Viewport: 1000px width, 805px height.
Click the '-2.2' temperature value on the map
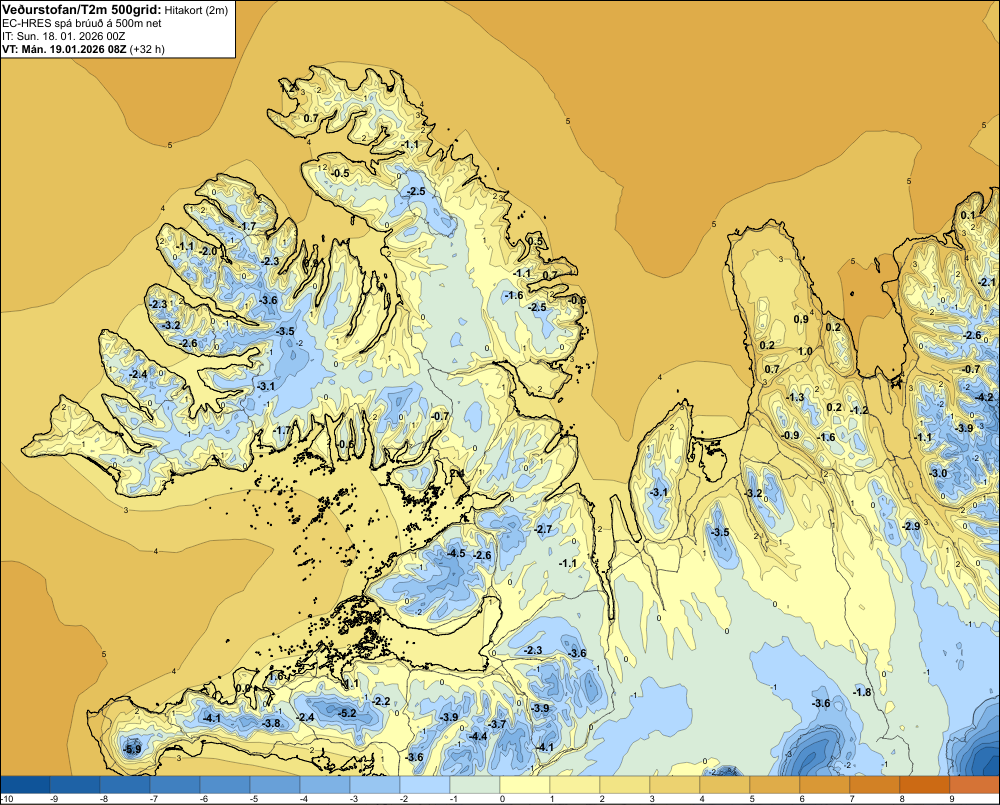pos(381,701)
